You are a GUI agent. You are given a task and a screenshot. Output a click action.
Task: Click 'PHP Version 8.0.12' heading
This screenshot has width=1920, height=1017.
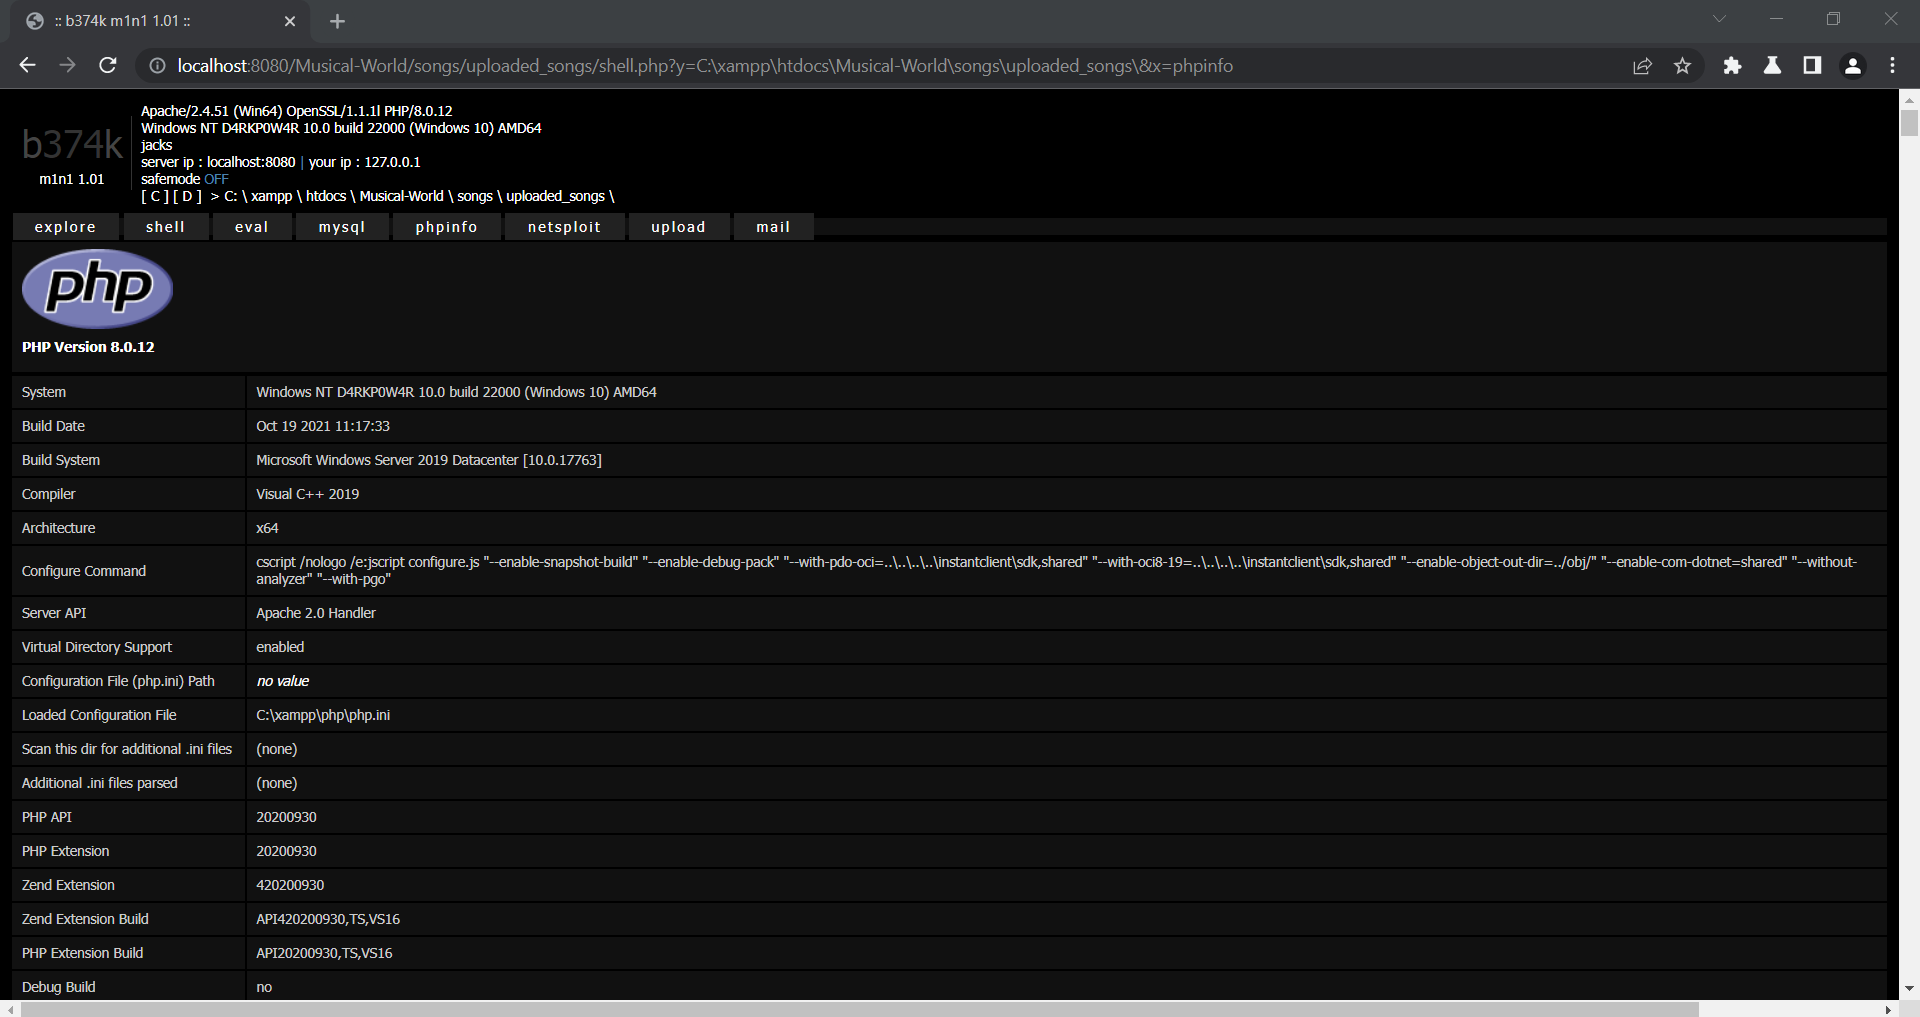[88, 347]
